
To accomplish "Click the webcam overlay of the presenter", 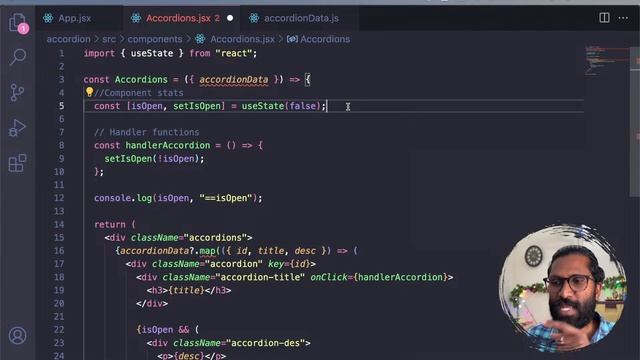I will pos(562,288).
